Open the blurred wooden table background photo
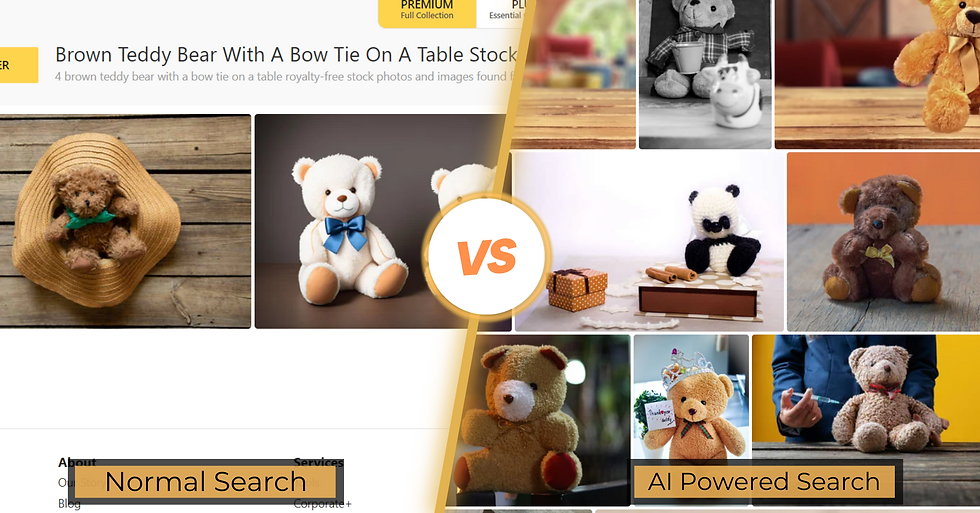The height and width of the screenshot is (513, 980). 573,74
